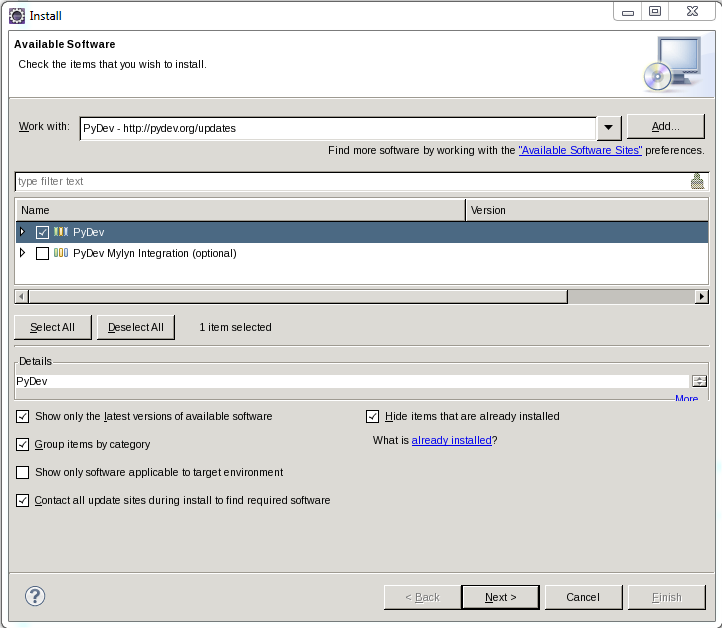Viewport: 722px width, 628px height.
Task: Open the Available Software Sites link
Action: click(x=580, y=150)
